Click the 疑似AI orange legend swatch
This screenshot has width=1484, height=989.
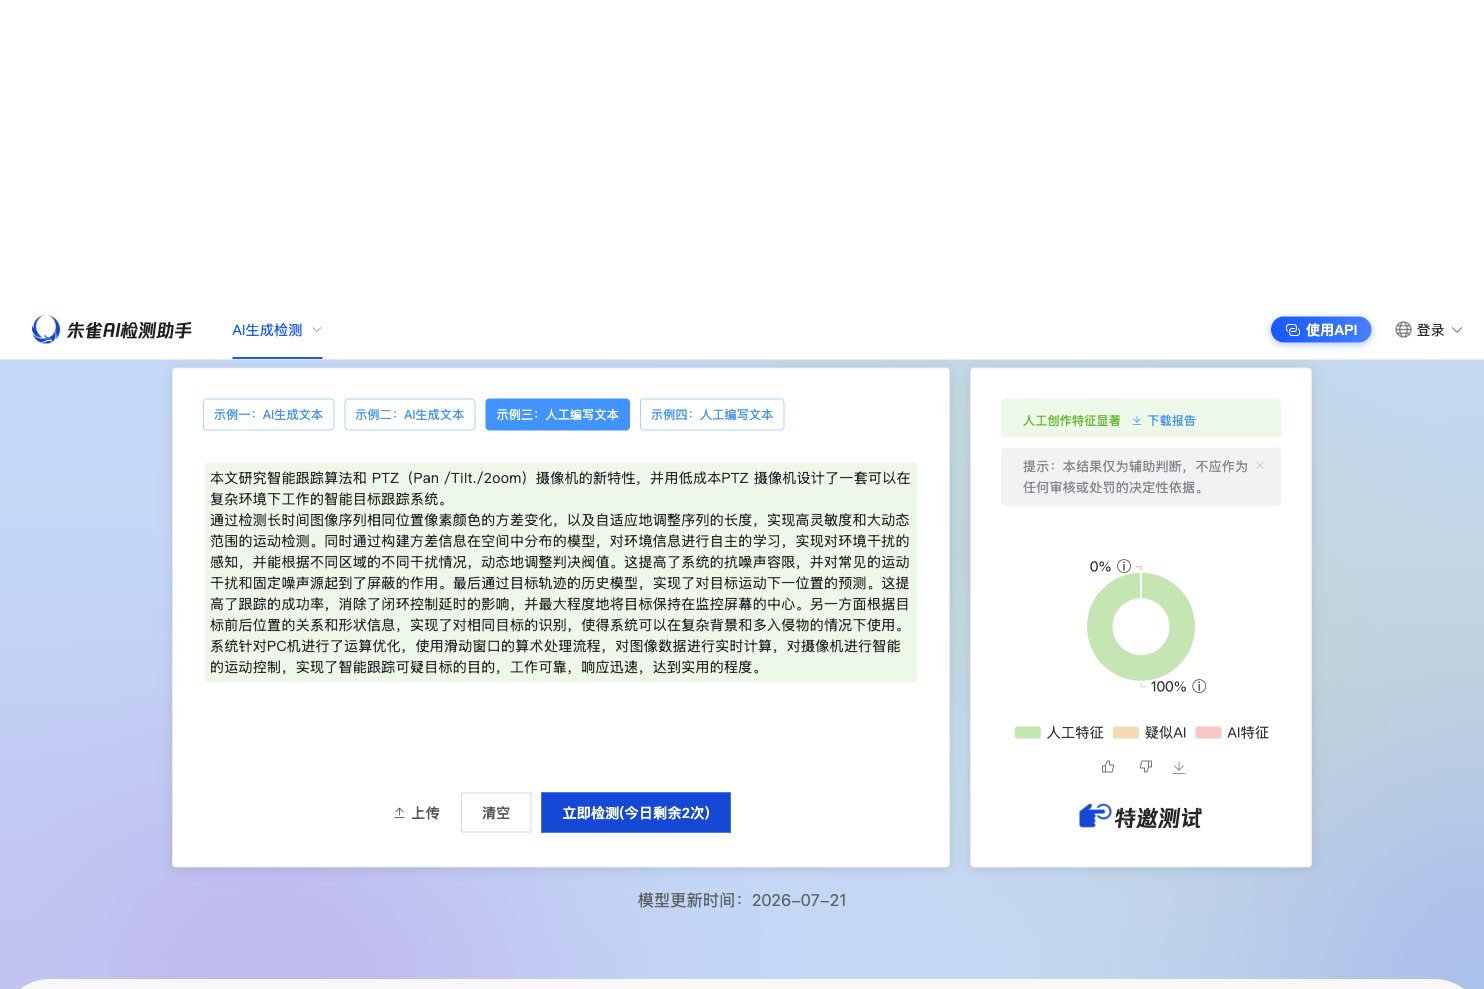1126,733
